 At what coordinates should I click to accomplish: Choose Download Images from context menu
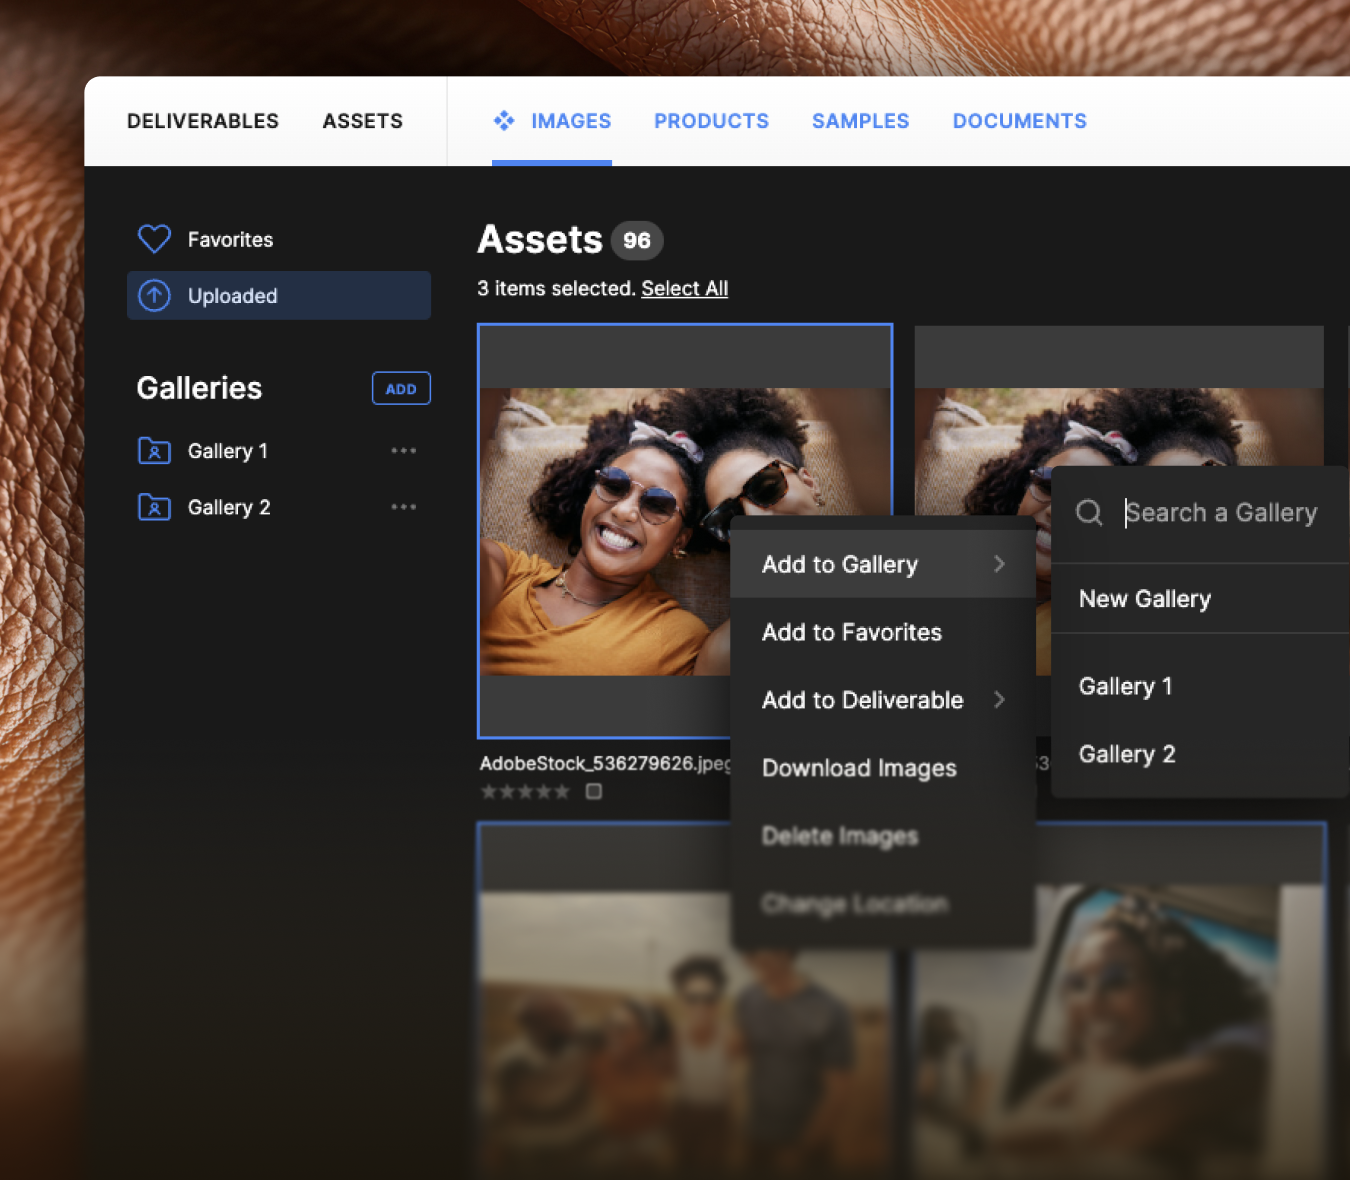859,768
